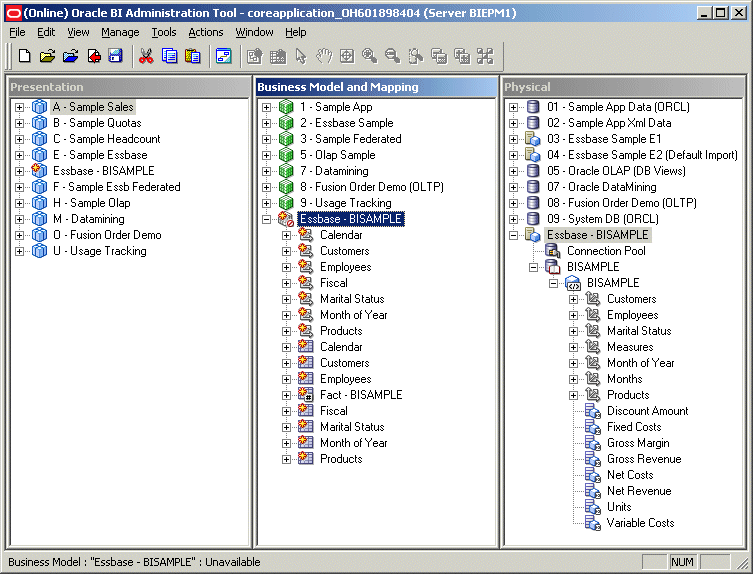Expand the A - Sample Sales node
This screenshot has height=574, width=753.
(x=19, y=107)
